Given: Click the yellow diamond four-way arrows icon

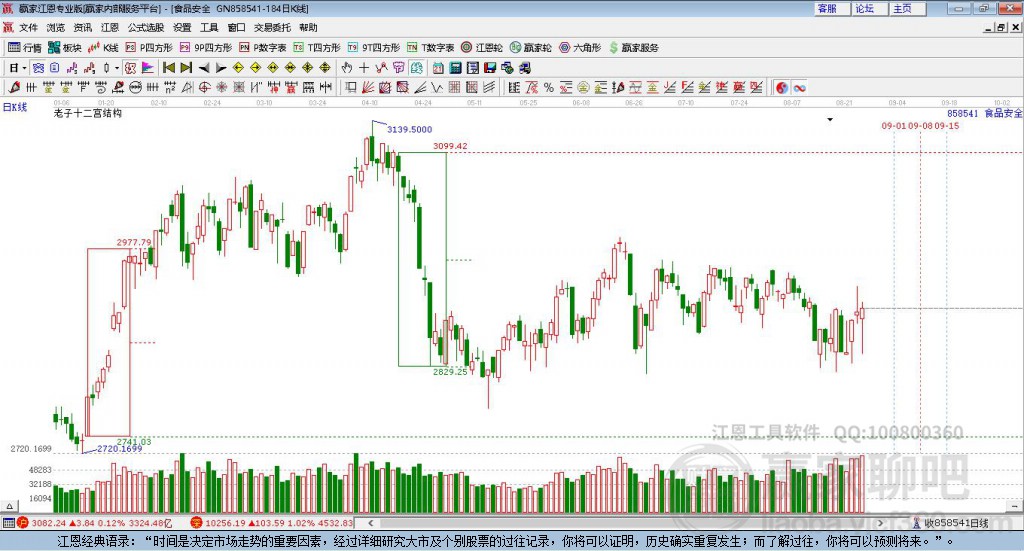Looking at the screenshot, I should click(308, 68).
